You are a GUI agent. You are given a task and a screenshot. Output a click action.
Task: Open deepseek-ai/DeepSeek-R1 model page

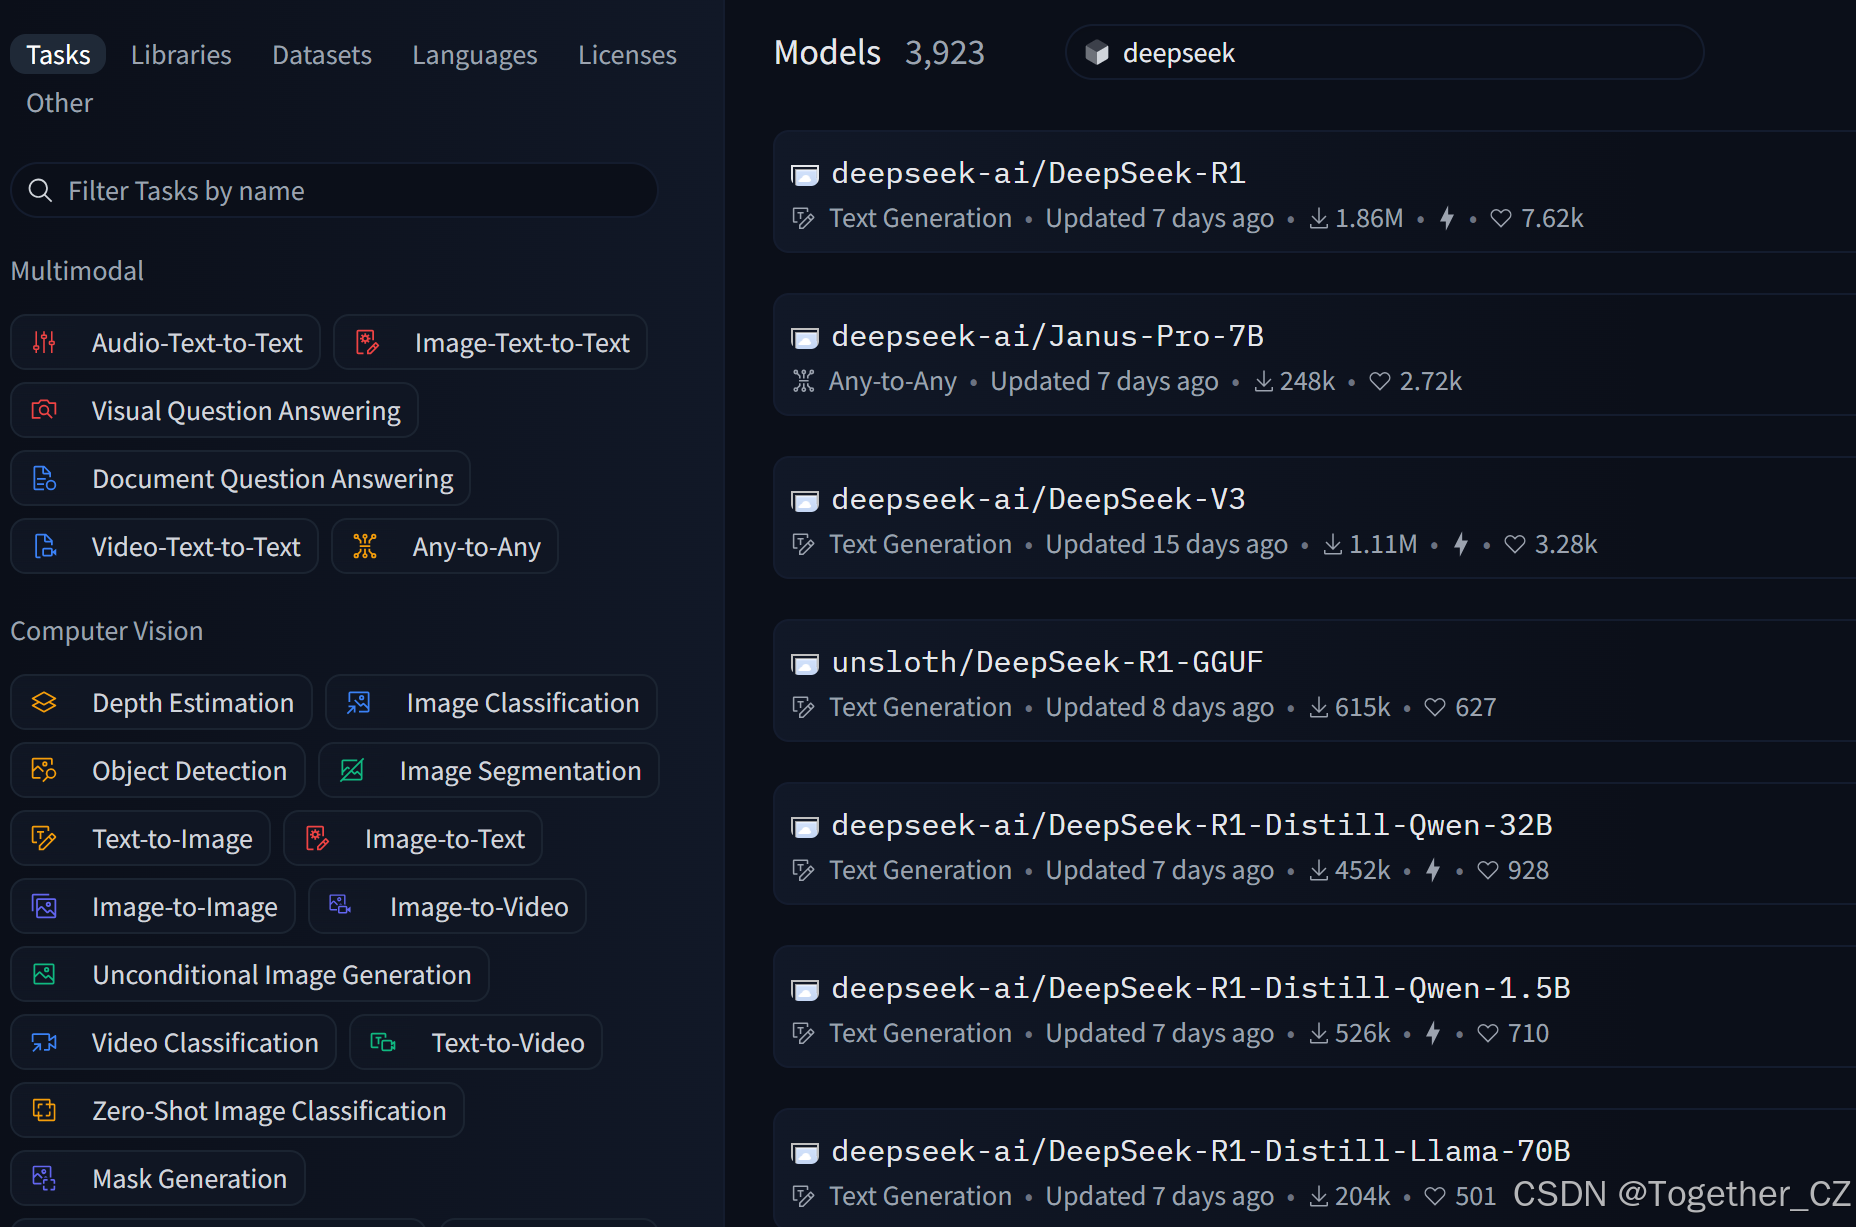(x=1038, y=174)
